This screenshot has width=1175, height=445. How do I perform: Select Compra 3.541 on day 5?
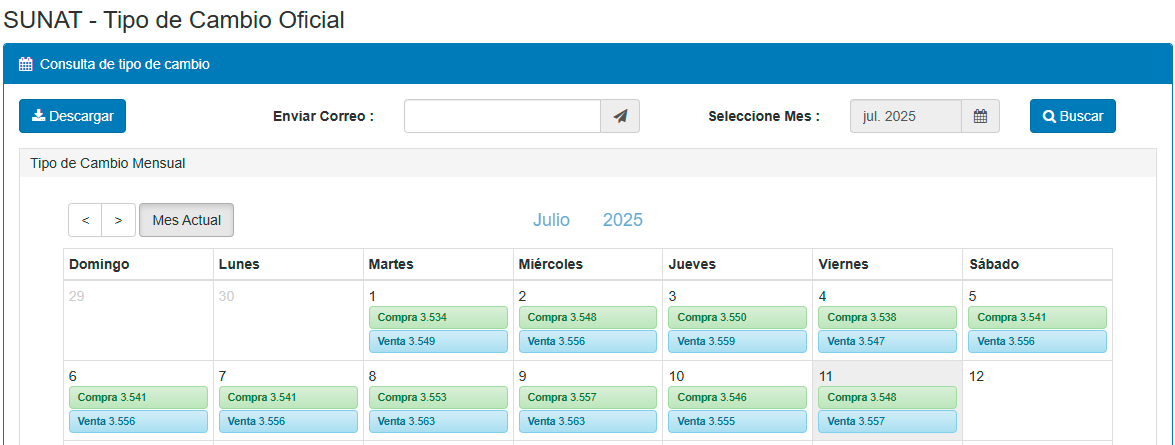pos(1038,318)
